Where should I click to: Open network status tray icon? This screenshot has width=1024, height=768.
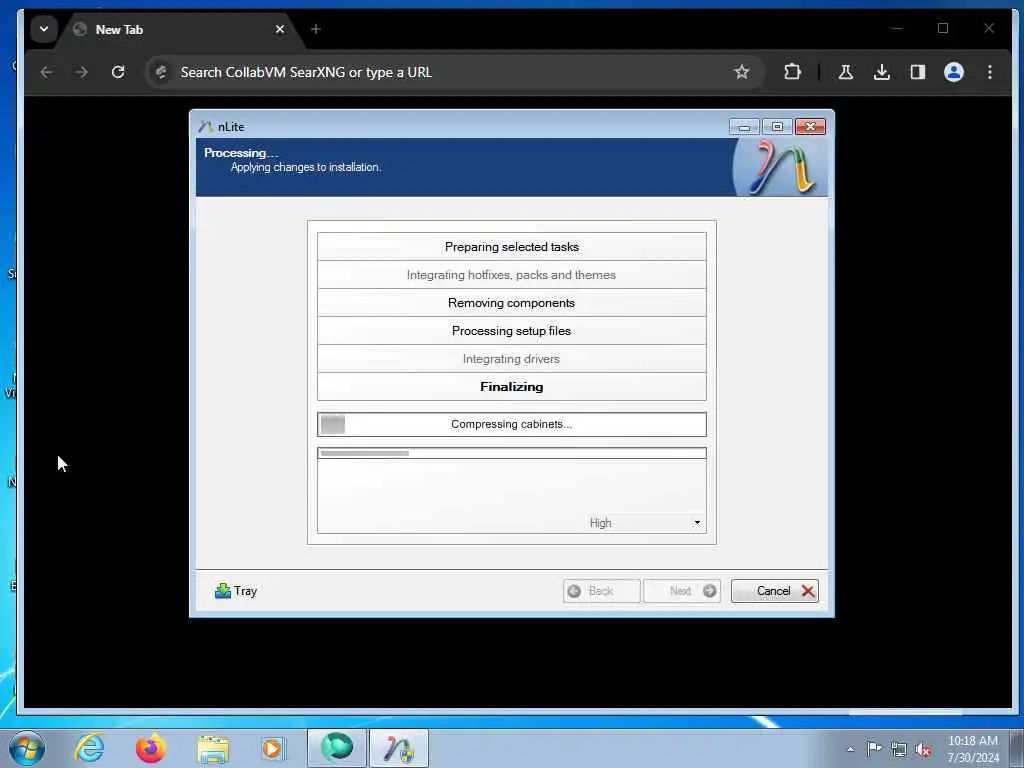(899, 750)
